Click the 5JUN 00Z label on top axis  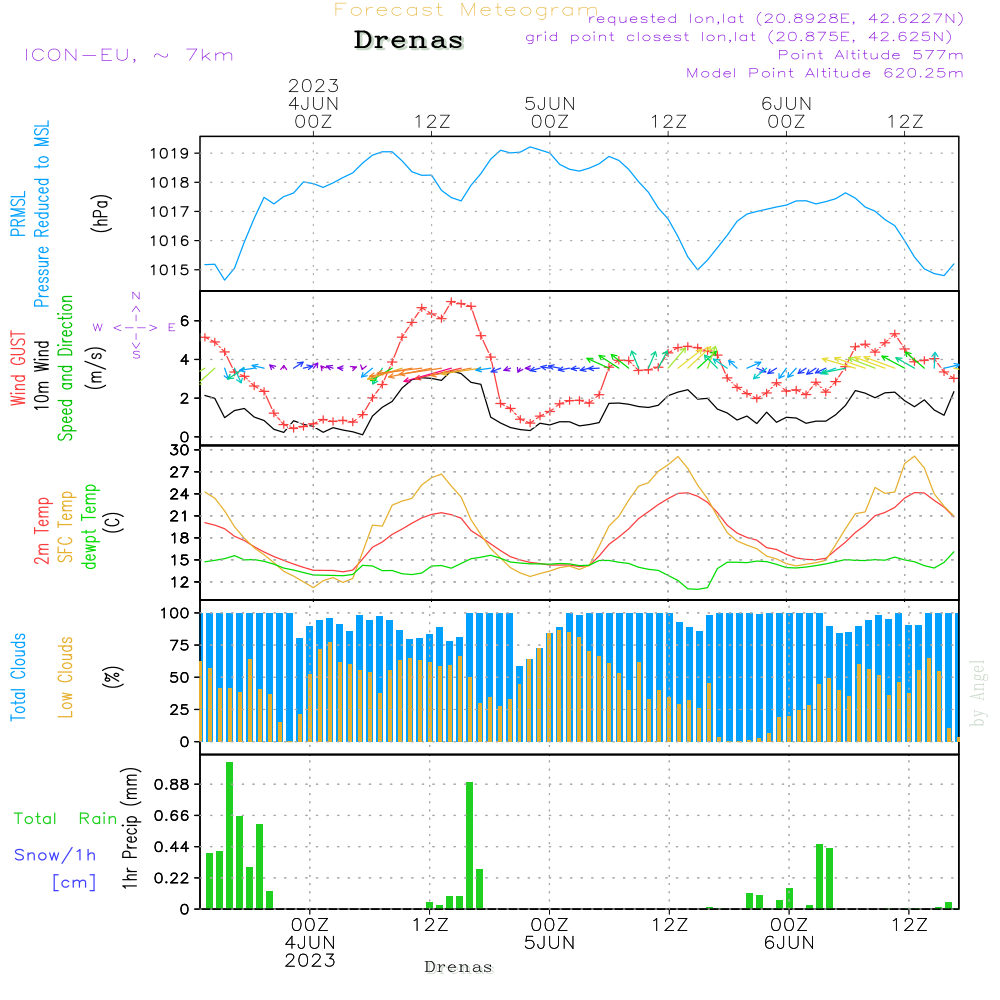pyautogui.click(x=549, y=112)
